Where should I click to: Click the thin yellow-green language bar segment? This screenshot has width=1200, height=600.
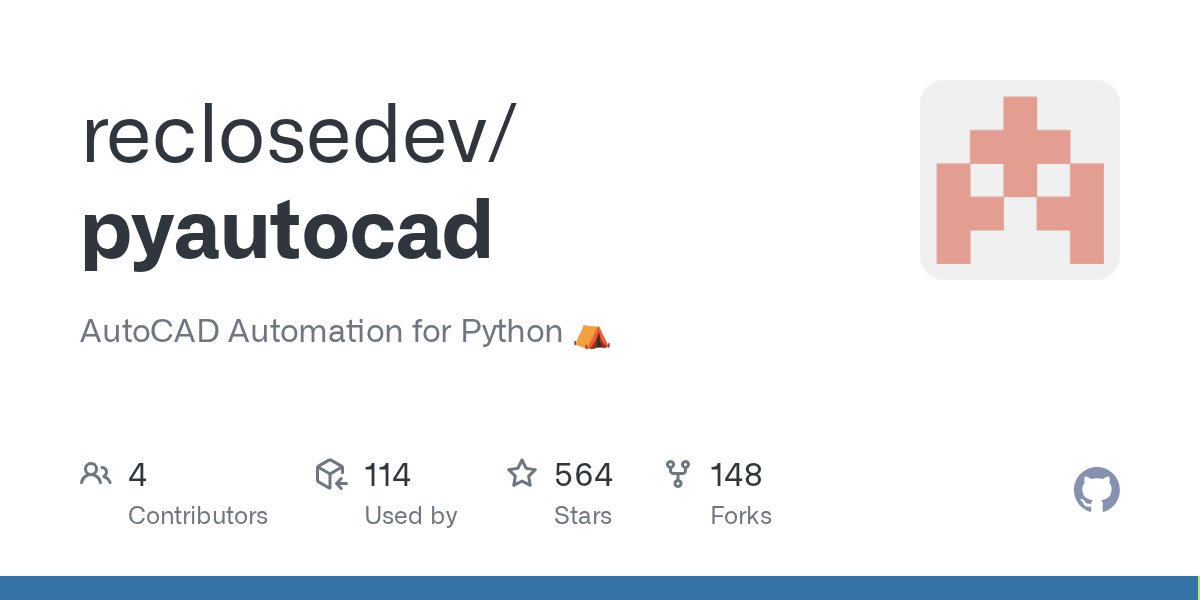(x=1198, y=588)
